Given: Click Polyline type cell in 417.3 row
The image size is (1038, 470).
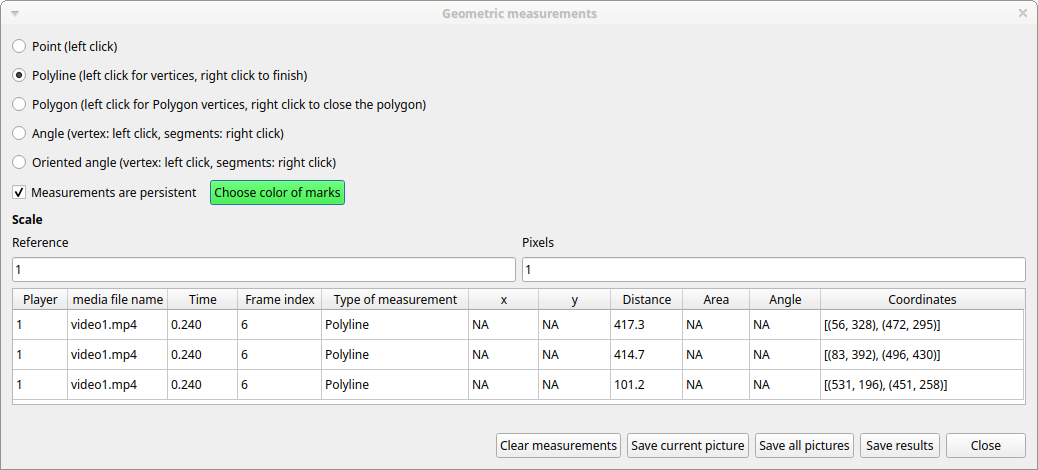Looking at the screenshot, I should [395, 325].
